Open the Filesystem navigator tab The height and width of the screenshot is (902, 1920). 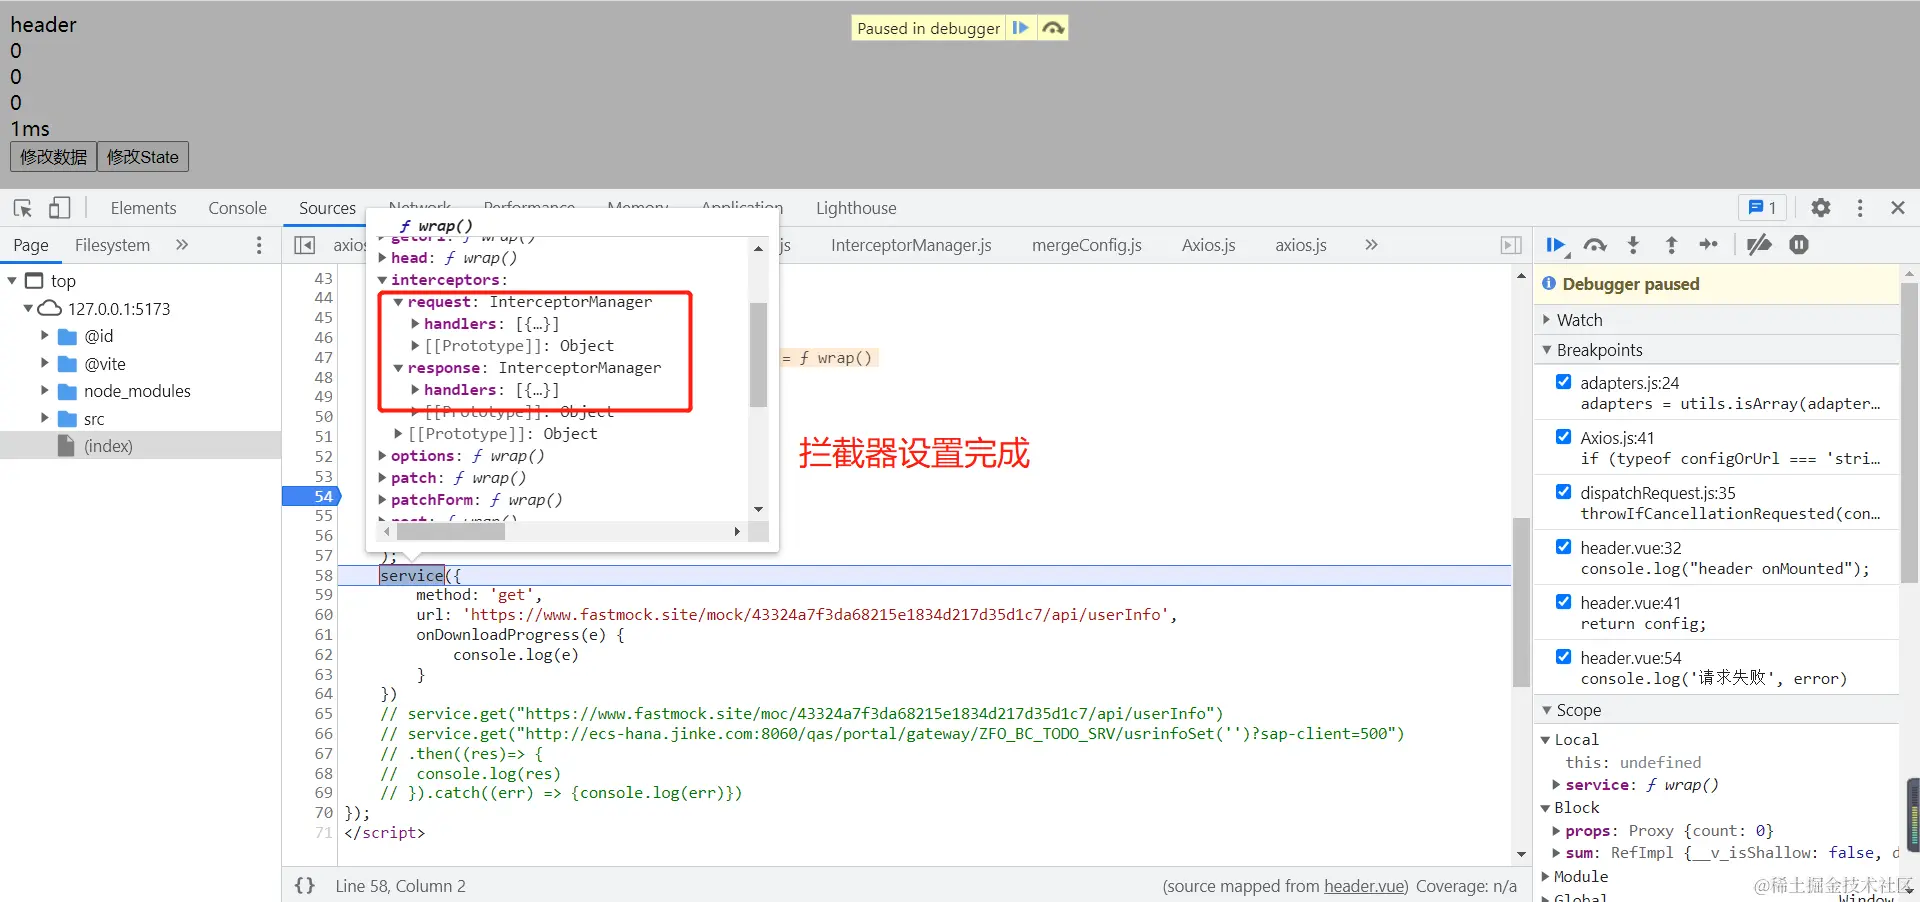click(112, 245)
